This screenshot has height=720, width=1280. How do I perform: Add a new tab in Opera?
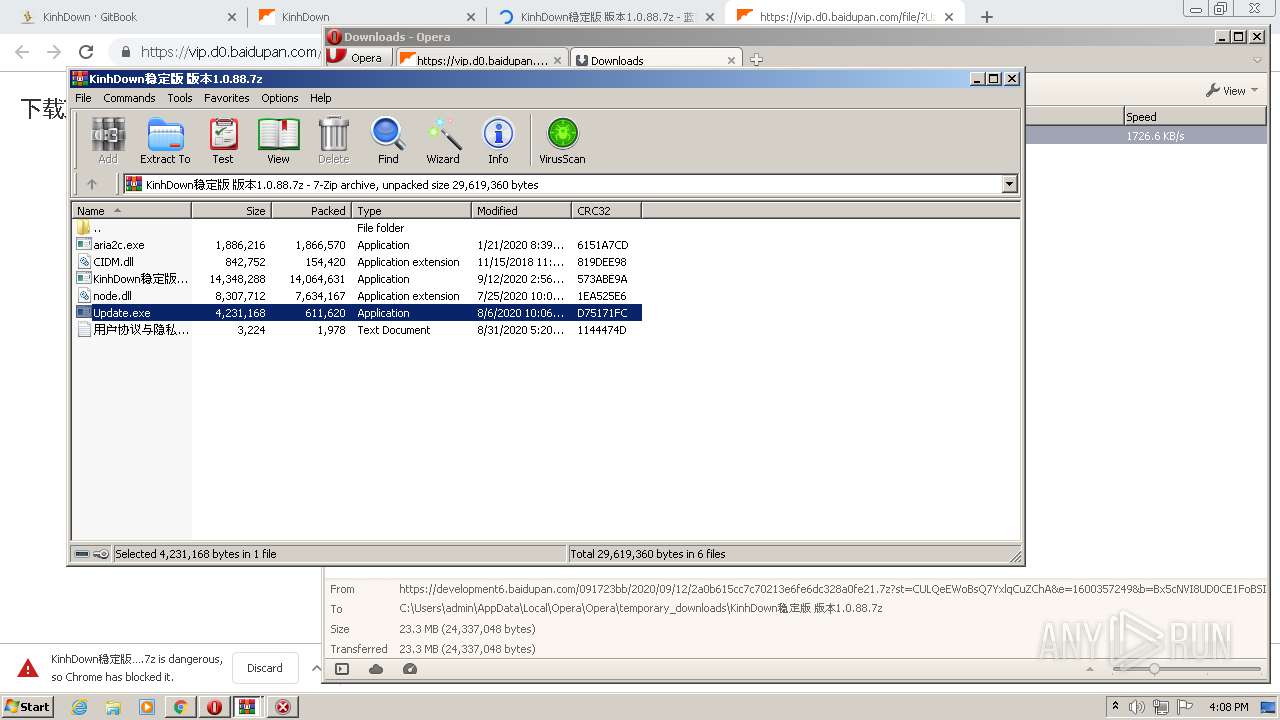tap(756, 60)
